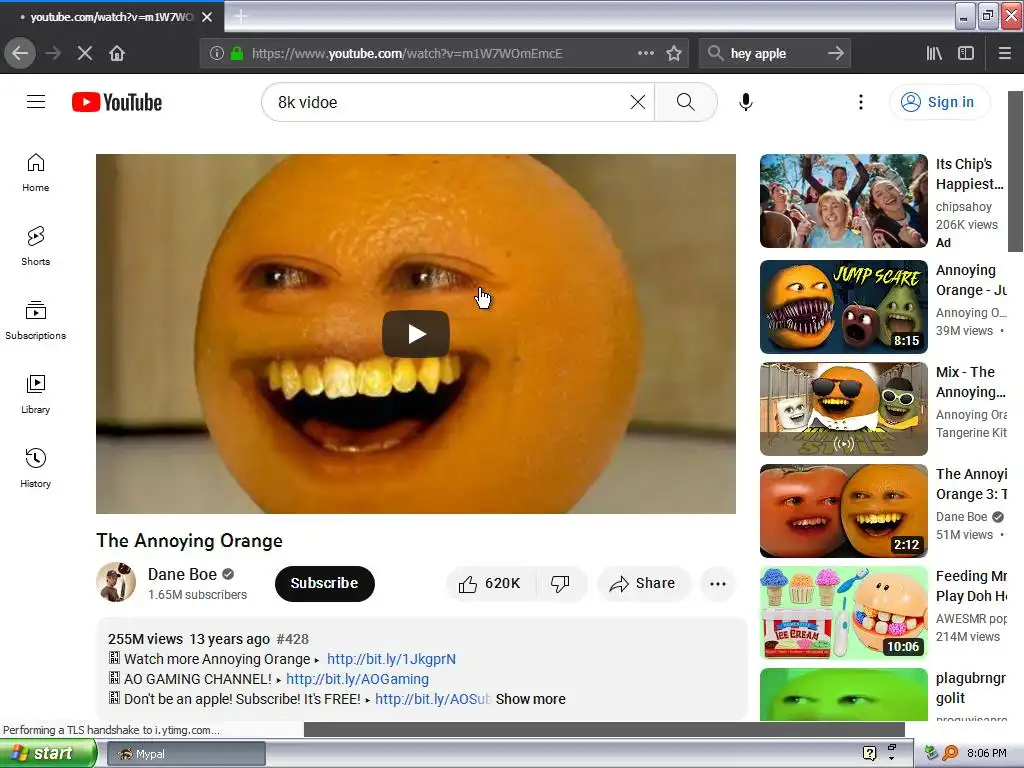
Task: Open plagubrngr golit video title
Action: (x=971, y=688)
